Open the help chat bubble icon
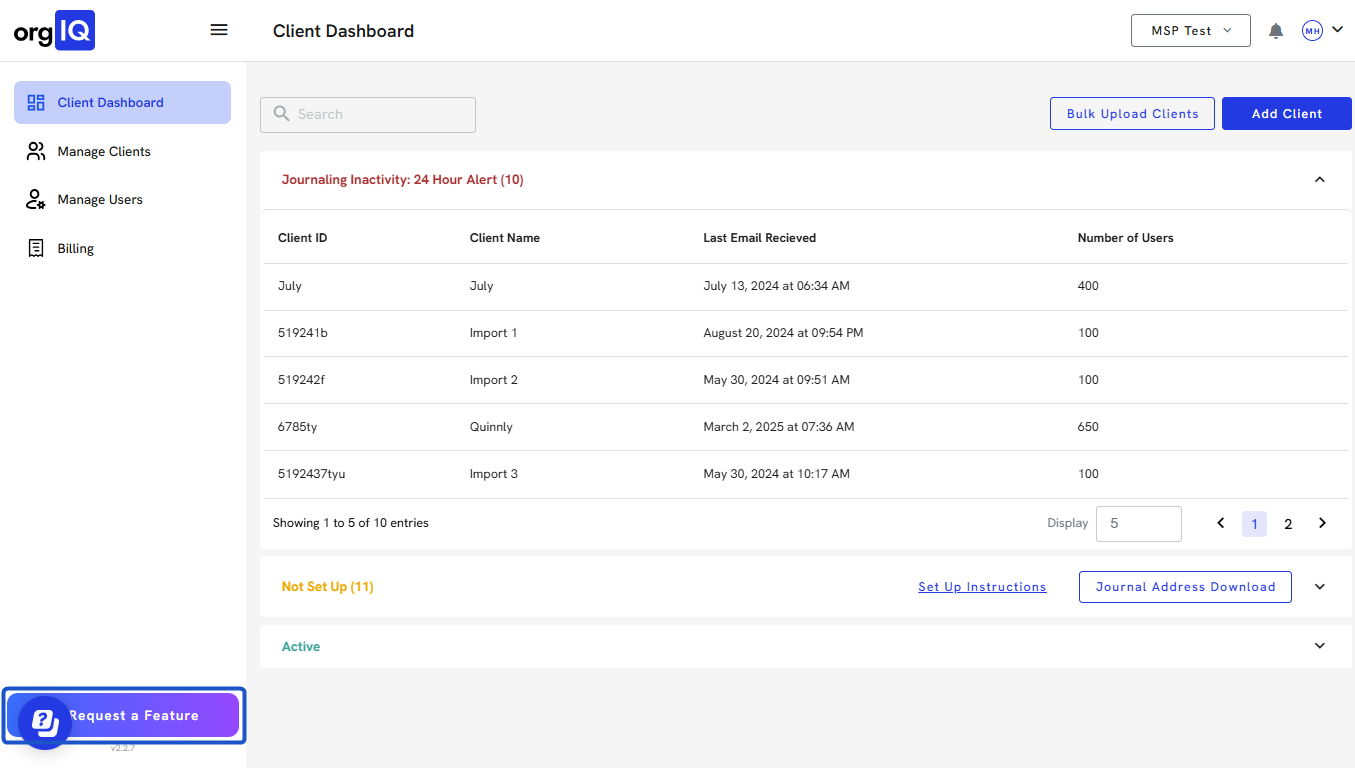The width and height of the screenshot is (1355, 768). tap(44, 721)
